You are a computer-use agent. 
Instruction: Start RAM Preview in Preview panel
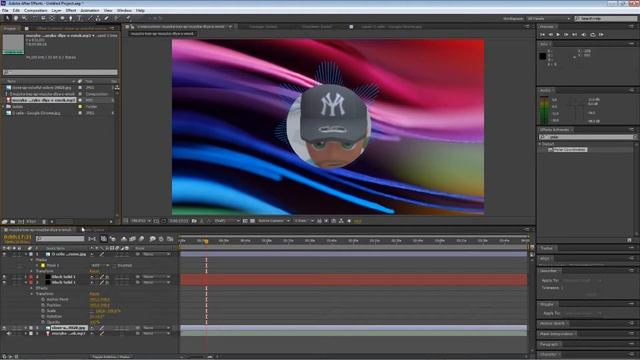tap(601, 35)
